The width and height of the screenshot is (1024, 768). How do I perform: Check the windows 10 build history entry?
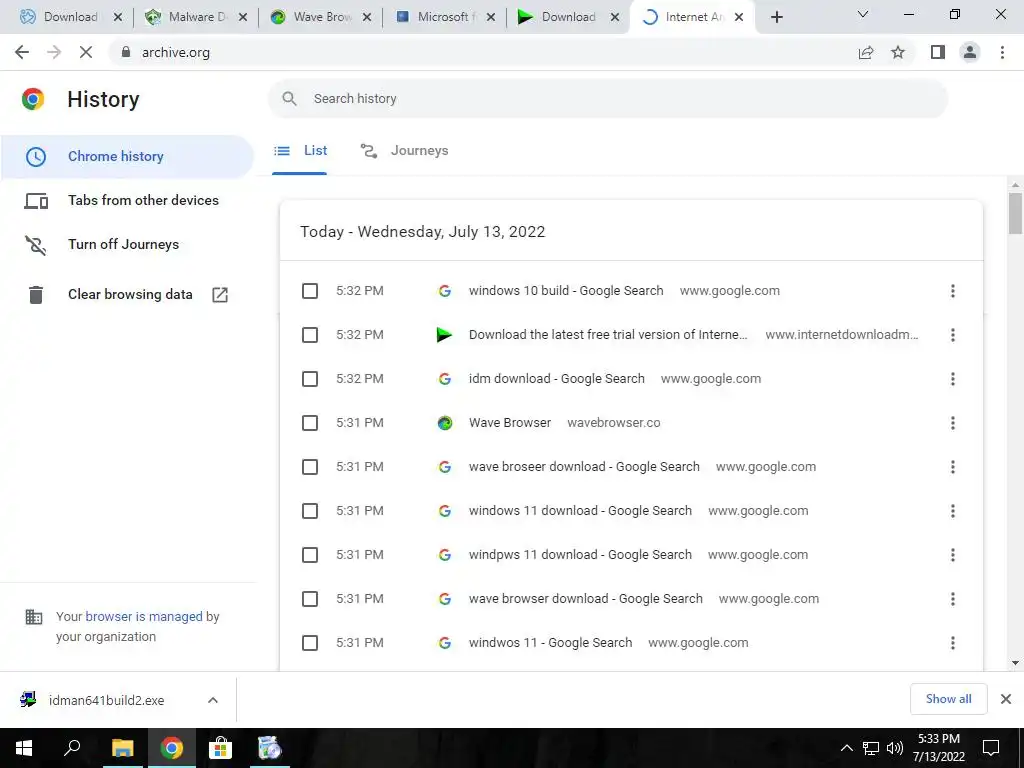pyautogui.click(x=310, y=291)
